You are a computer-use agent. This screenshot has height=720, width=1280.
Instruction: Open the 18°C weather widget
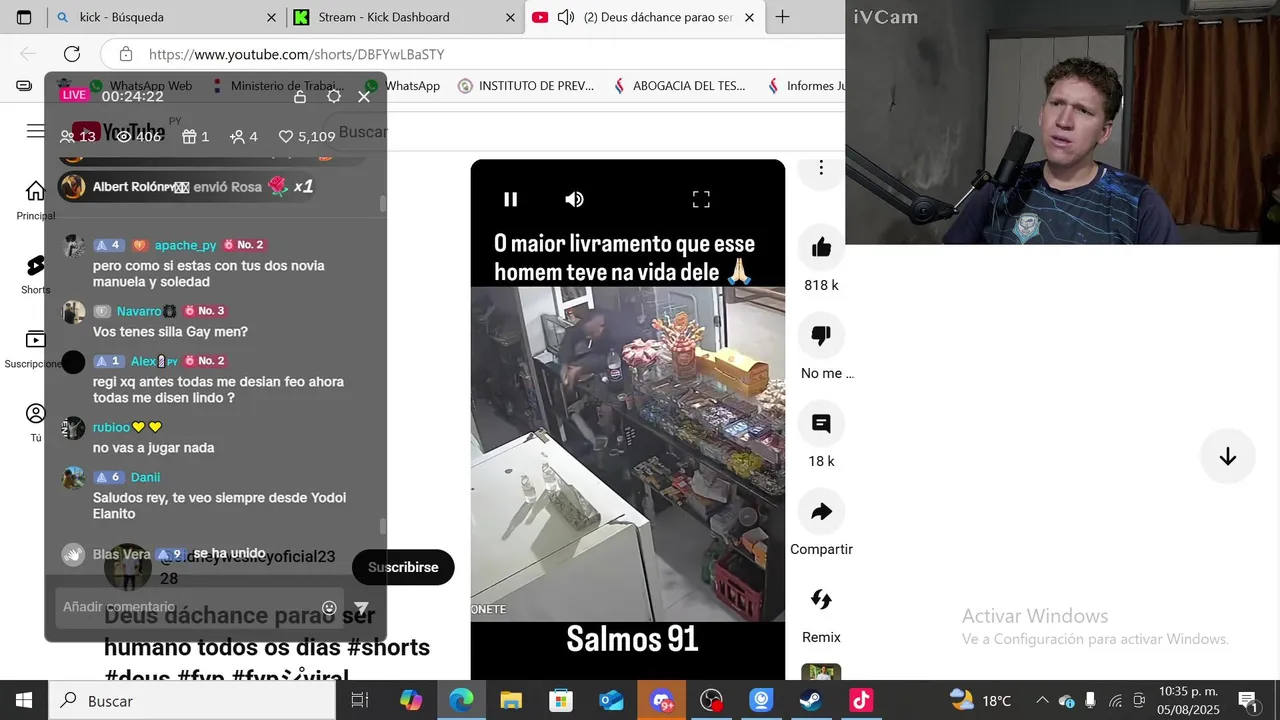click(980, 701)
